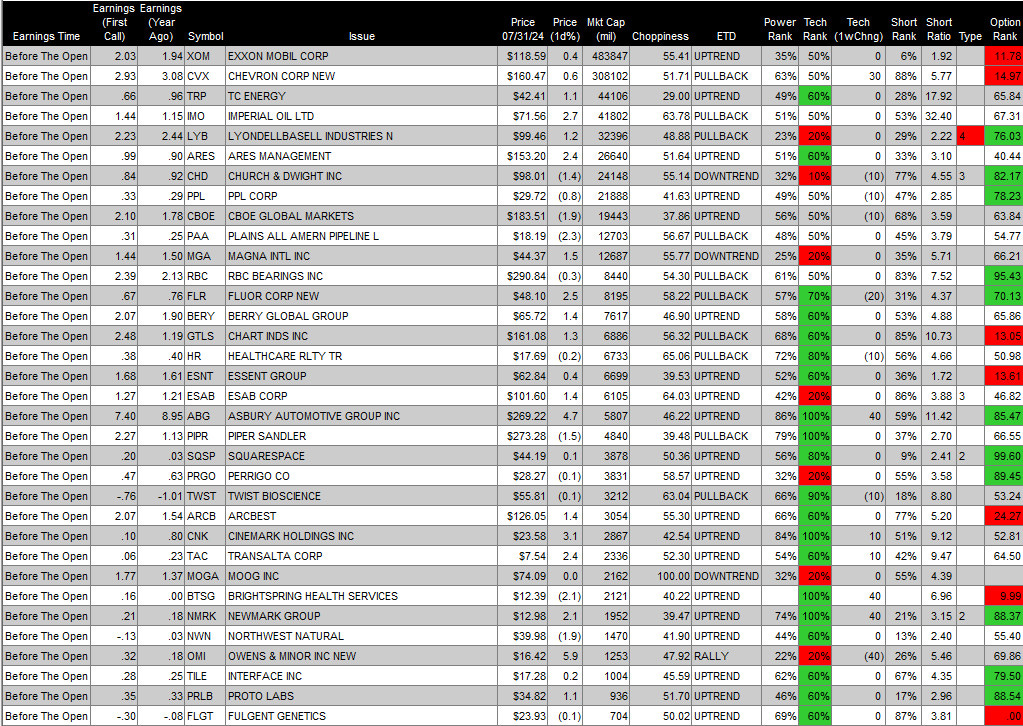The image size is (1023, 726).
Task: Click Squarespace's green 99.60 option rank
Action: click(x=1003, y=457)
